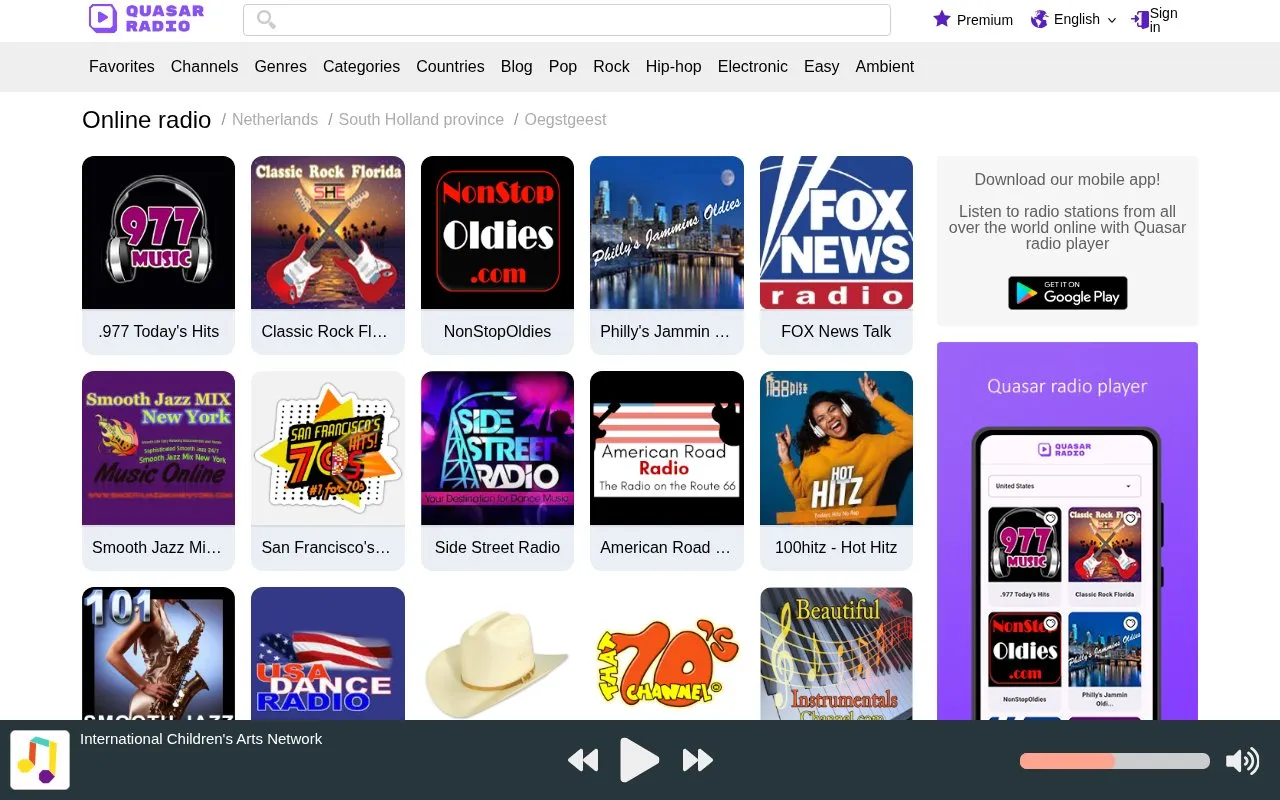Skip to next station with the fast-forward button
The width and height of the screenshot is (1280, 800).
697,760
